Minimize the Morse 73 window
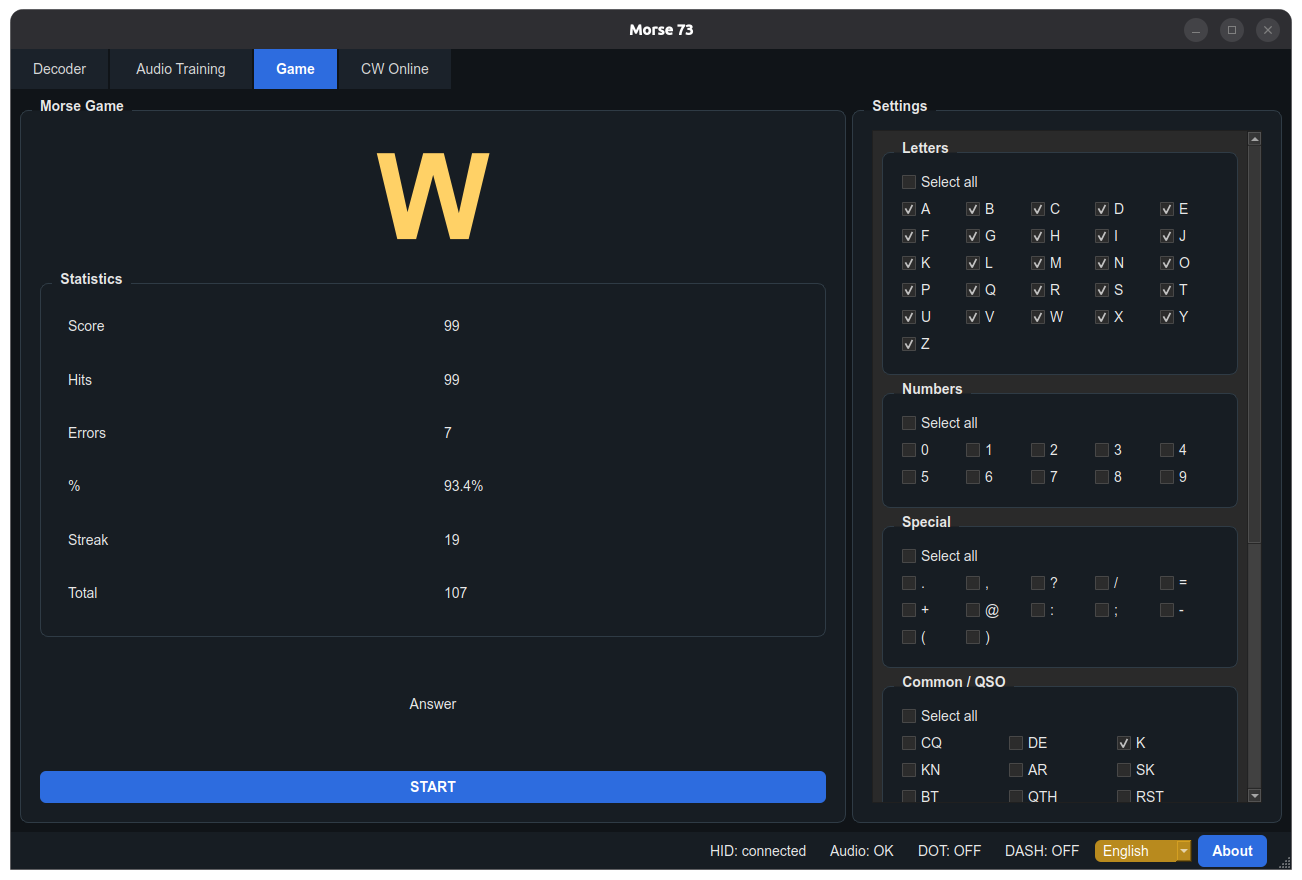The image size is (1302, 880). tap(1196, 30)
